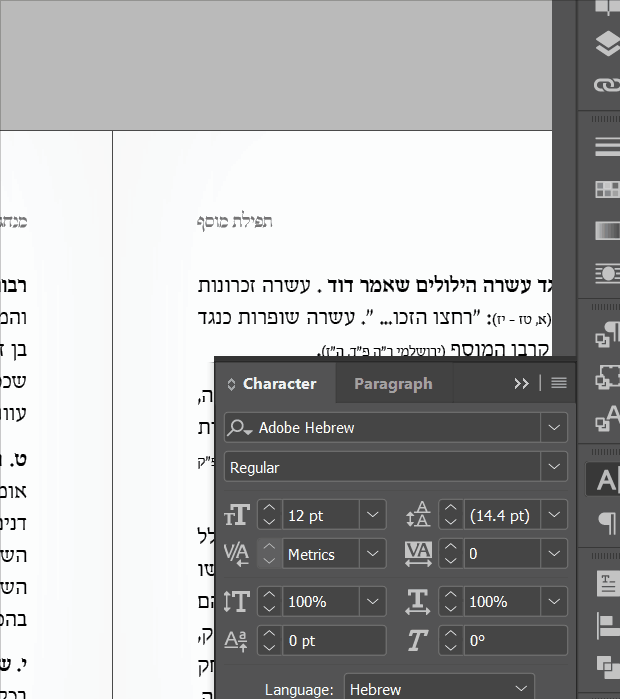
Task: Click the baseline shift icon
Action: point(236,641)
